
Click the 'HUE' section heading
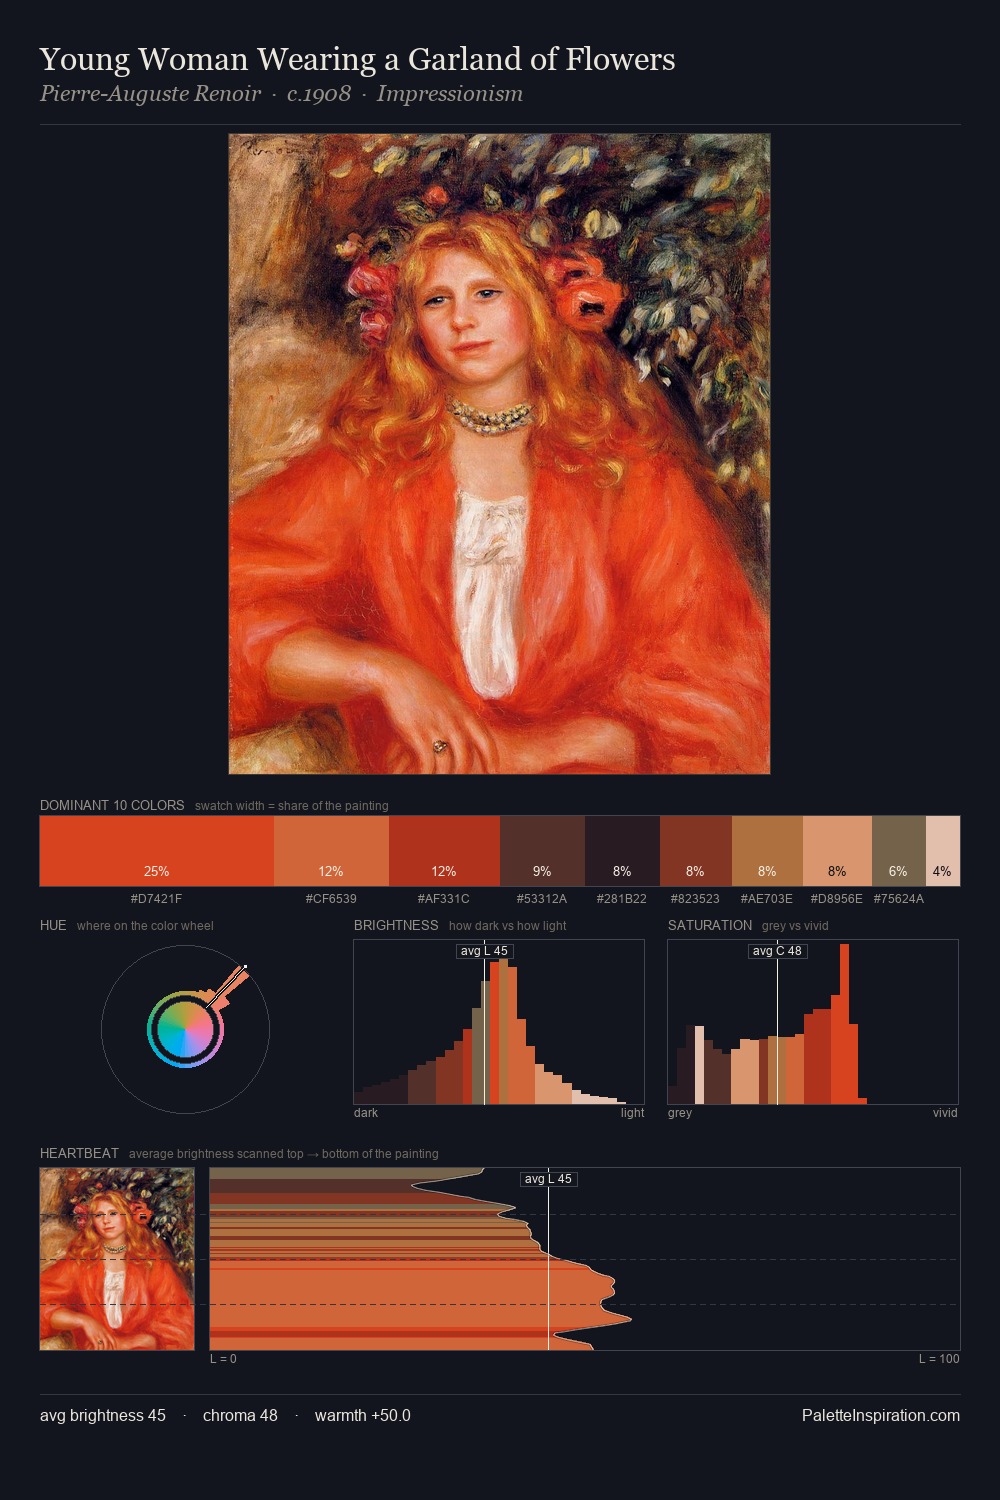[x=53, y=925]
